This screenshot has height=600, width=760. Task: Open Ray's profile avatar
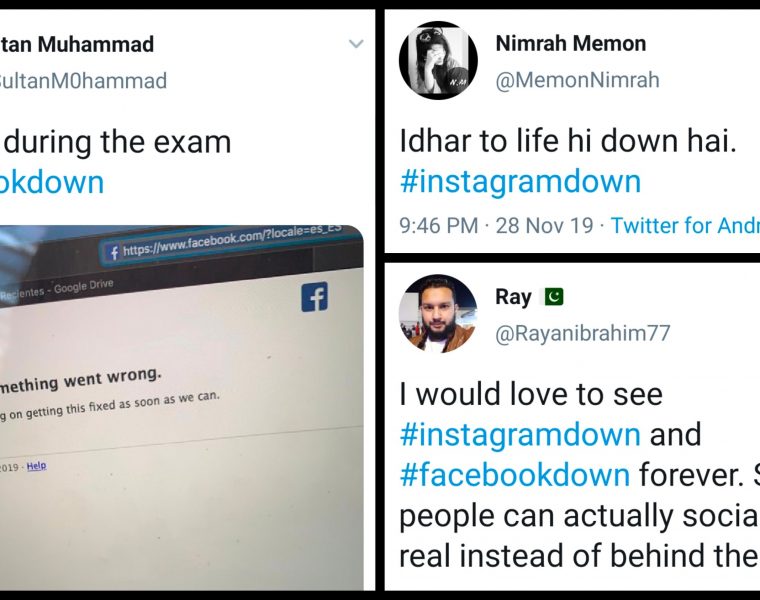[438, 313]
